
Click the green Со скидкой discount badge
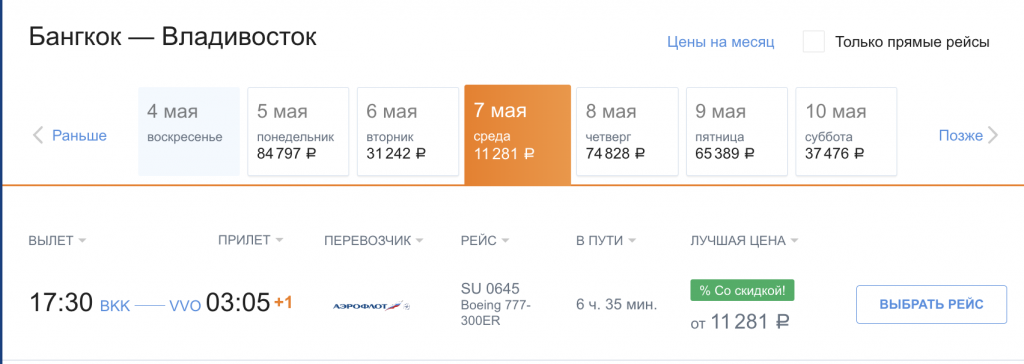pos(743,290)
